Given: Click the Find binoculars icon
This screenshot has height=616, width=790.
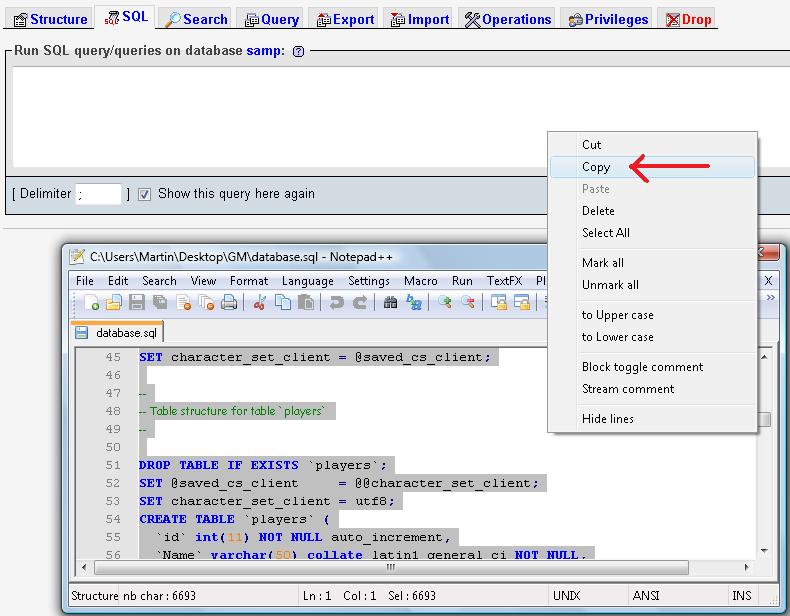Looking at the screenshot, I should tap(390, 302).
